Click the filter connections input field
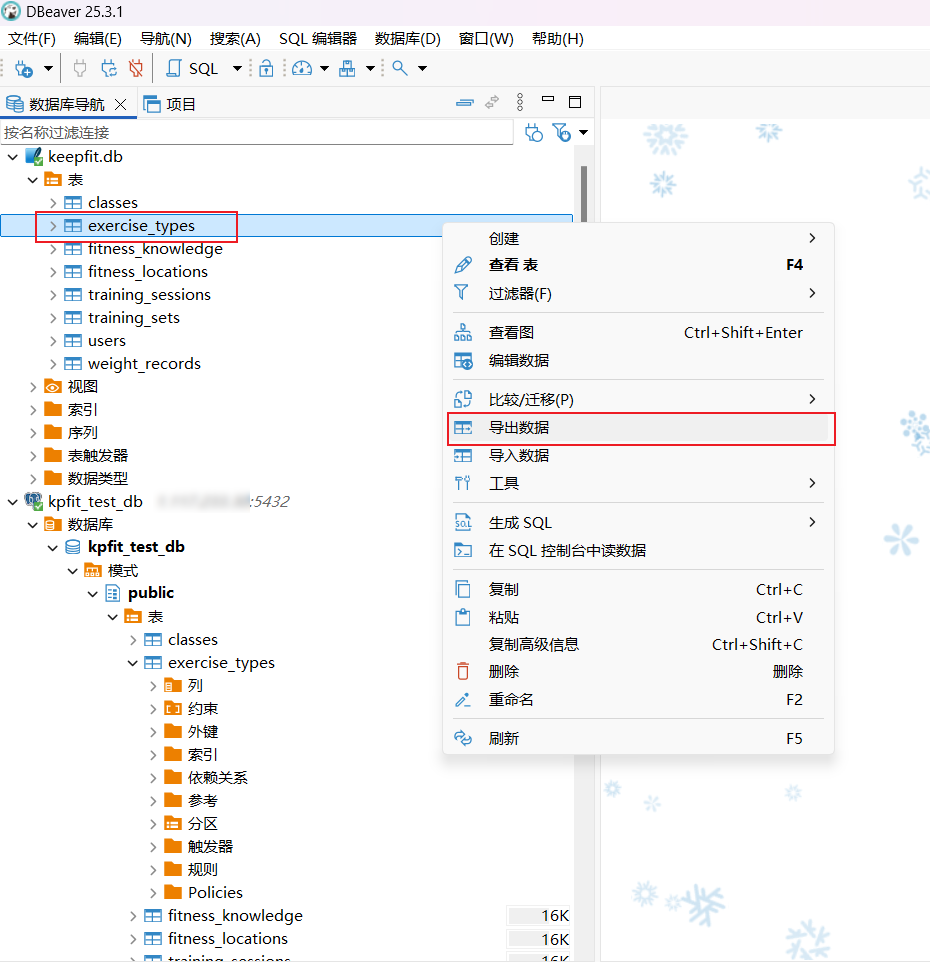Viewport: 930px width, 962px height. coord(257,133)
